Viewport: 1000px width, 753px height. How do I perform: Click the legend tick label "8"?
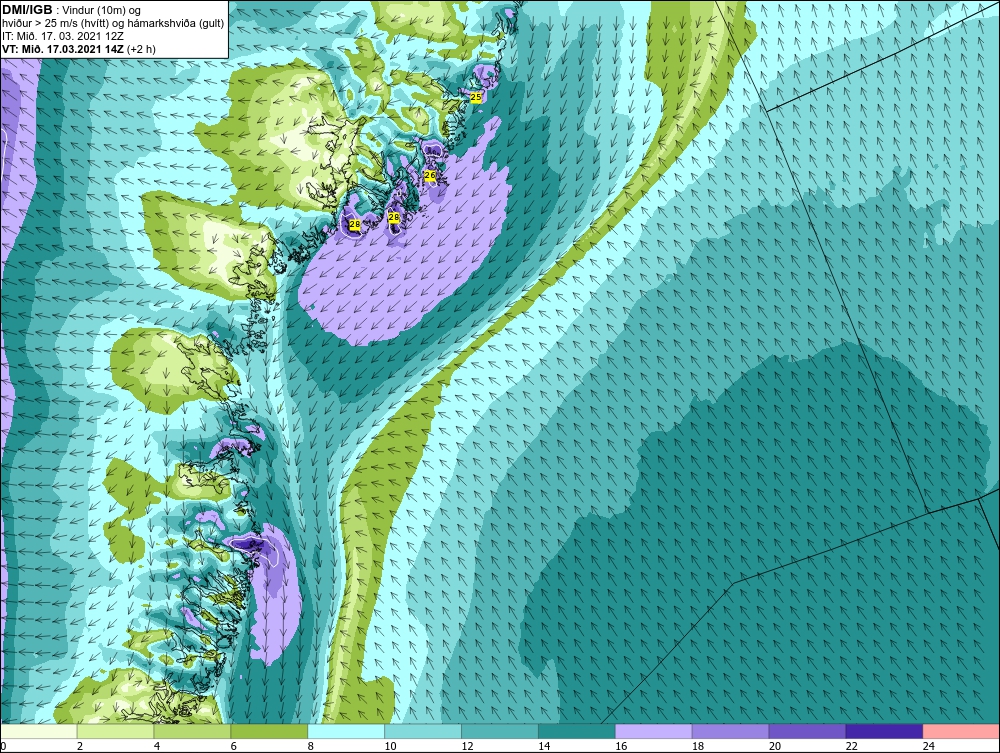[x=311, y=746]
